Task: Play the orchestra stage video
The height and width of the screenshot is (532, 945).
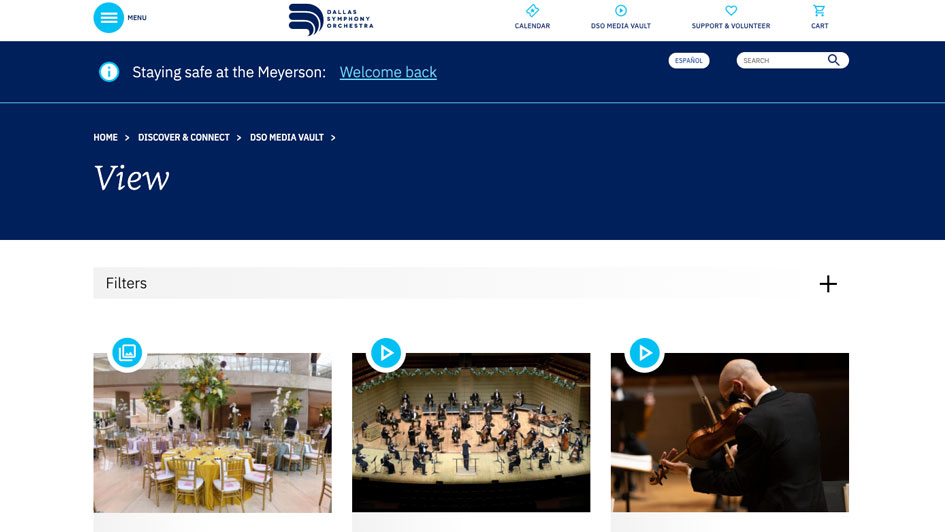Action: point(386,352)
